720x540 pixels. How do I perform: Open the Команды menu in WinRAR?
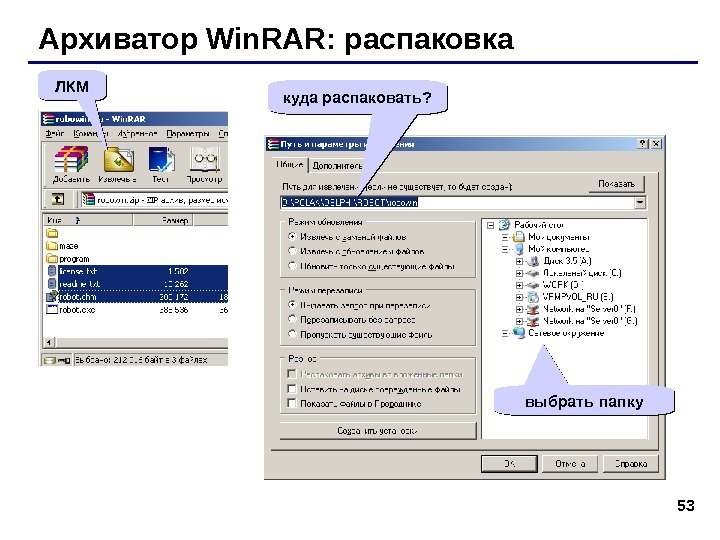coord(90,134)
